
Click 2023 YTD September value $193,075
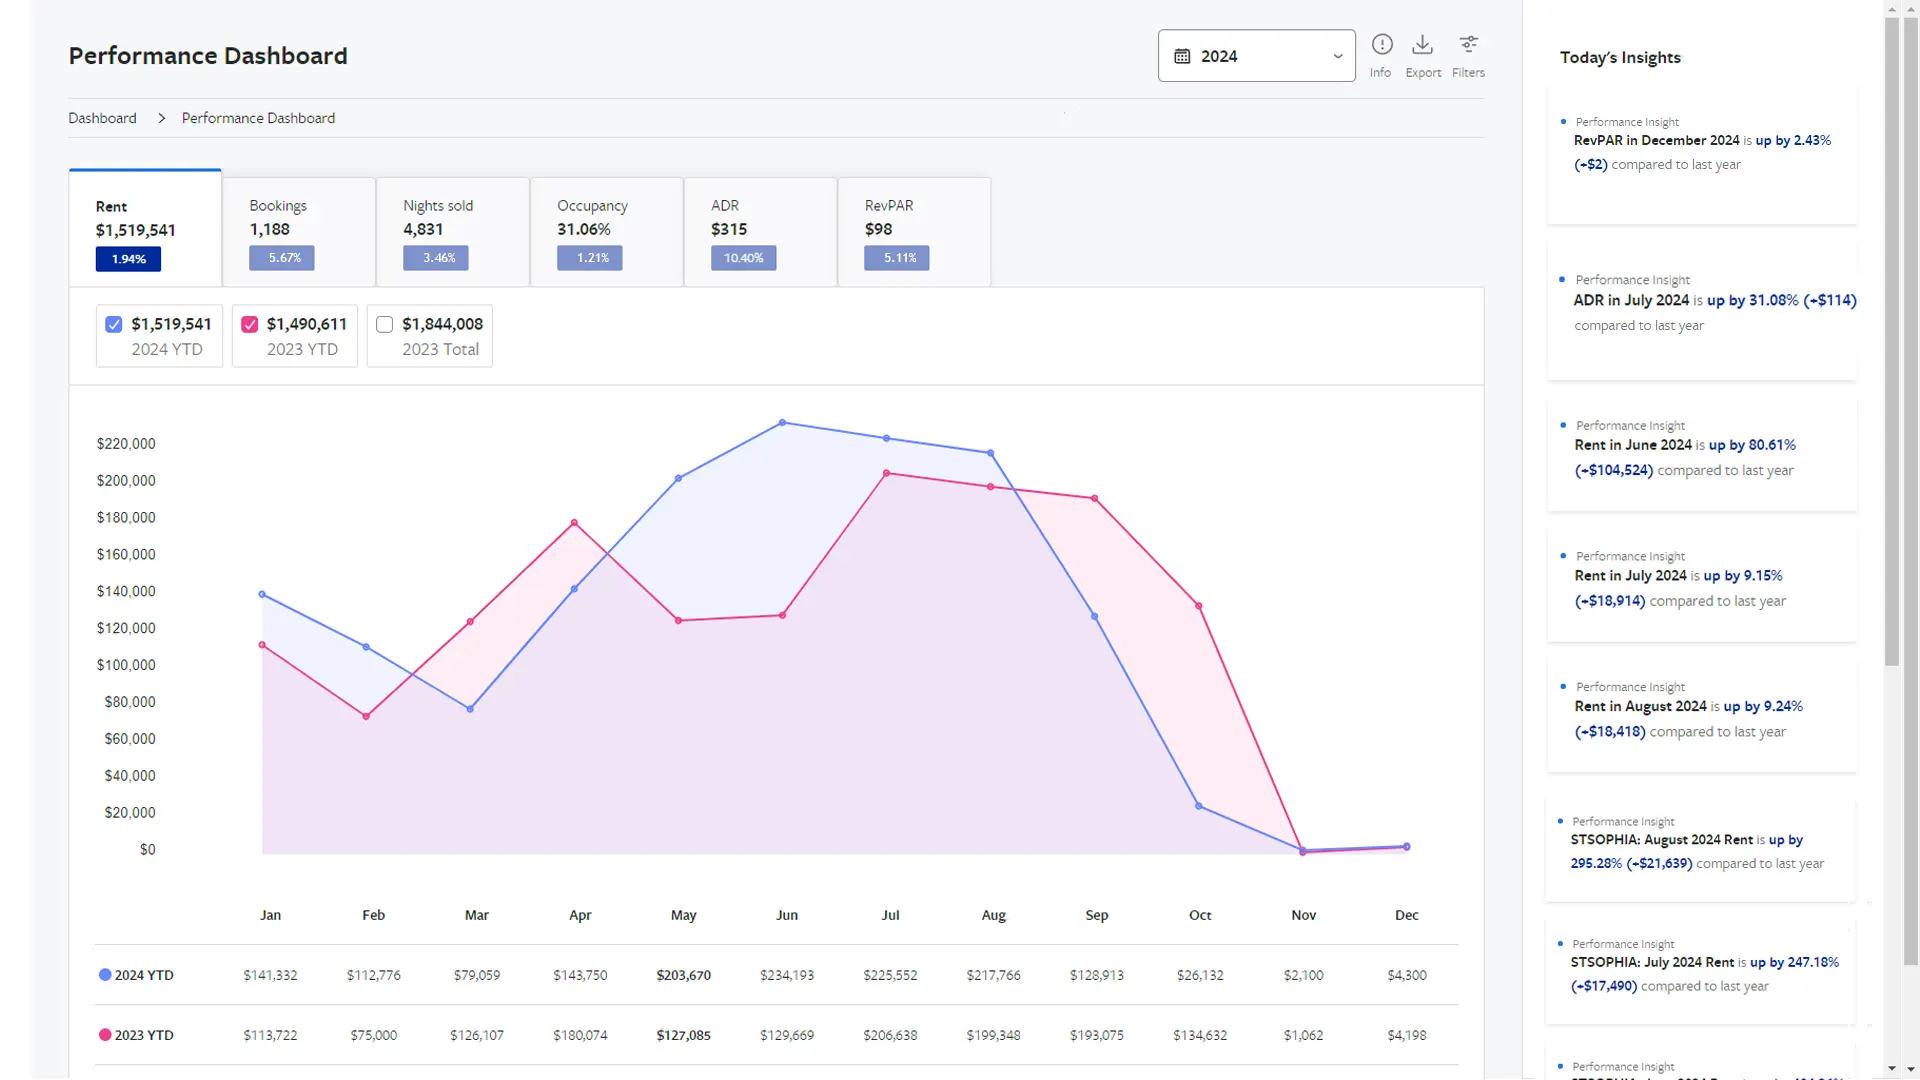[1097, 1035]
